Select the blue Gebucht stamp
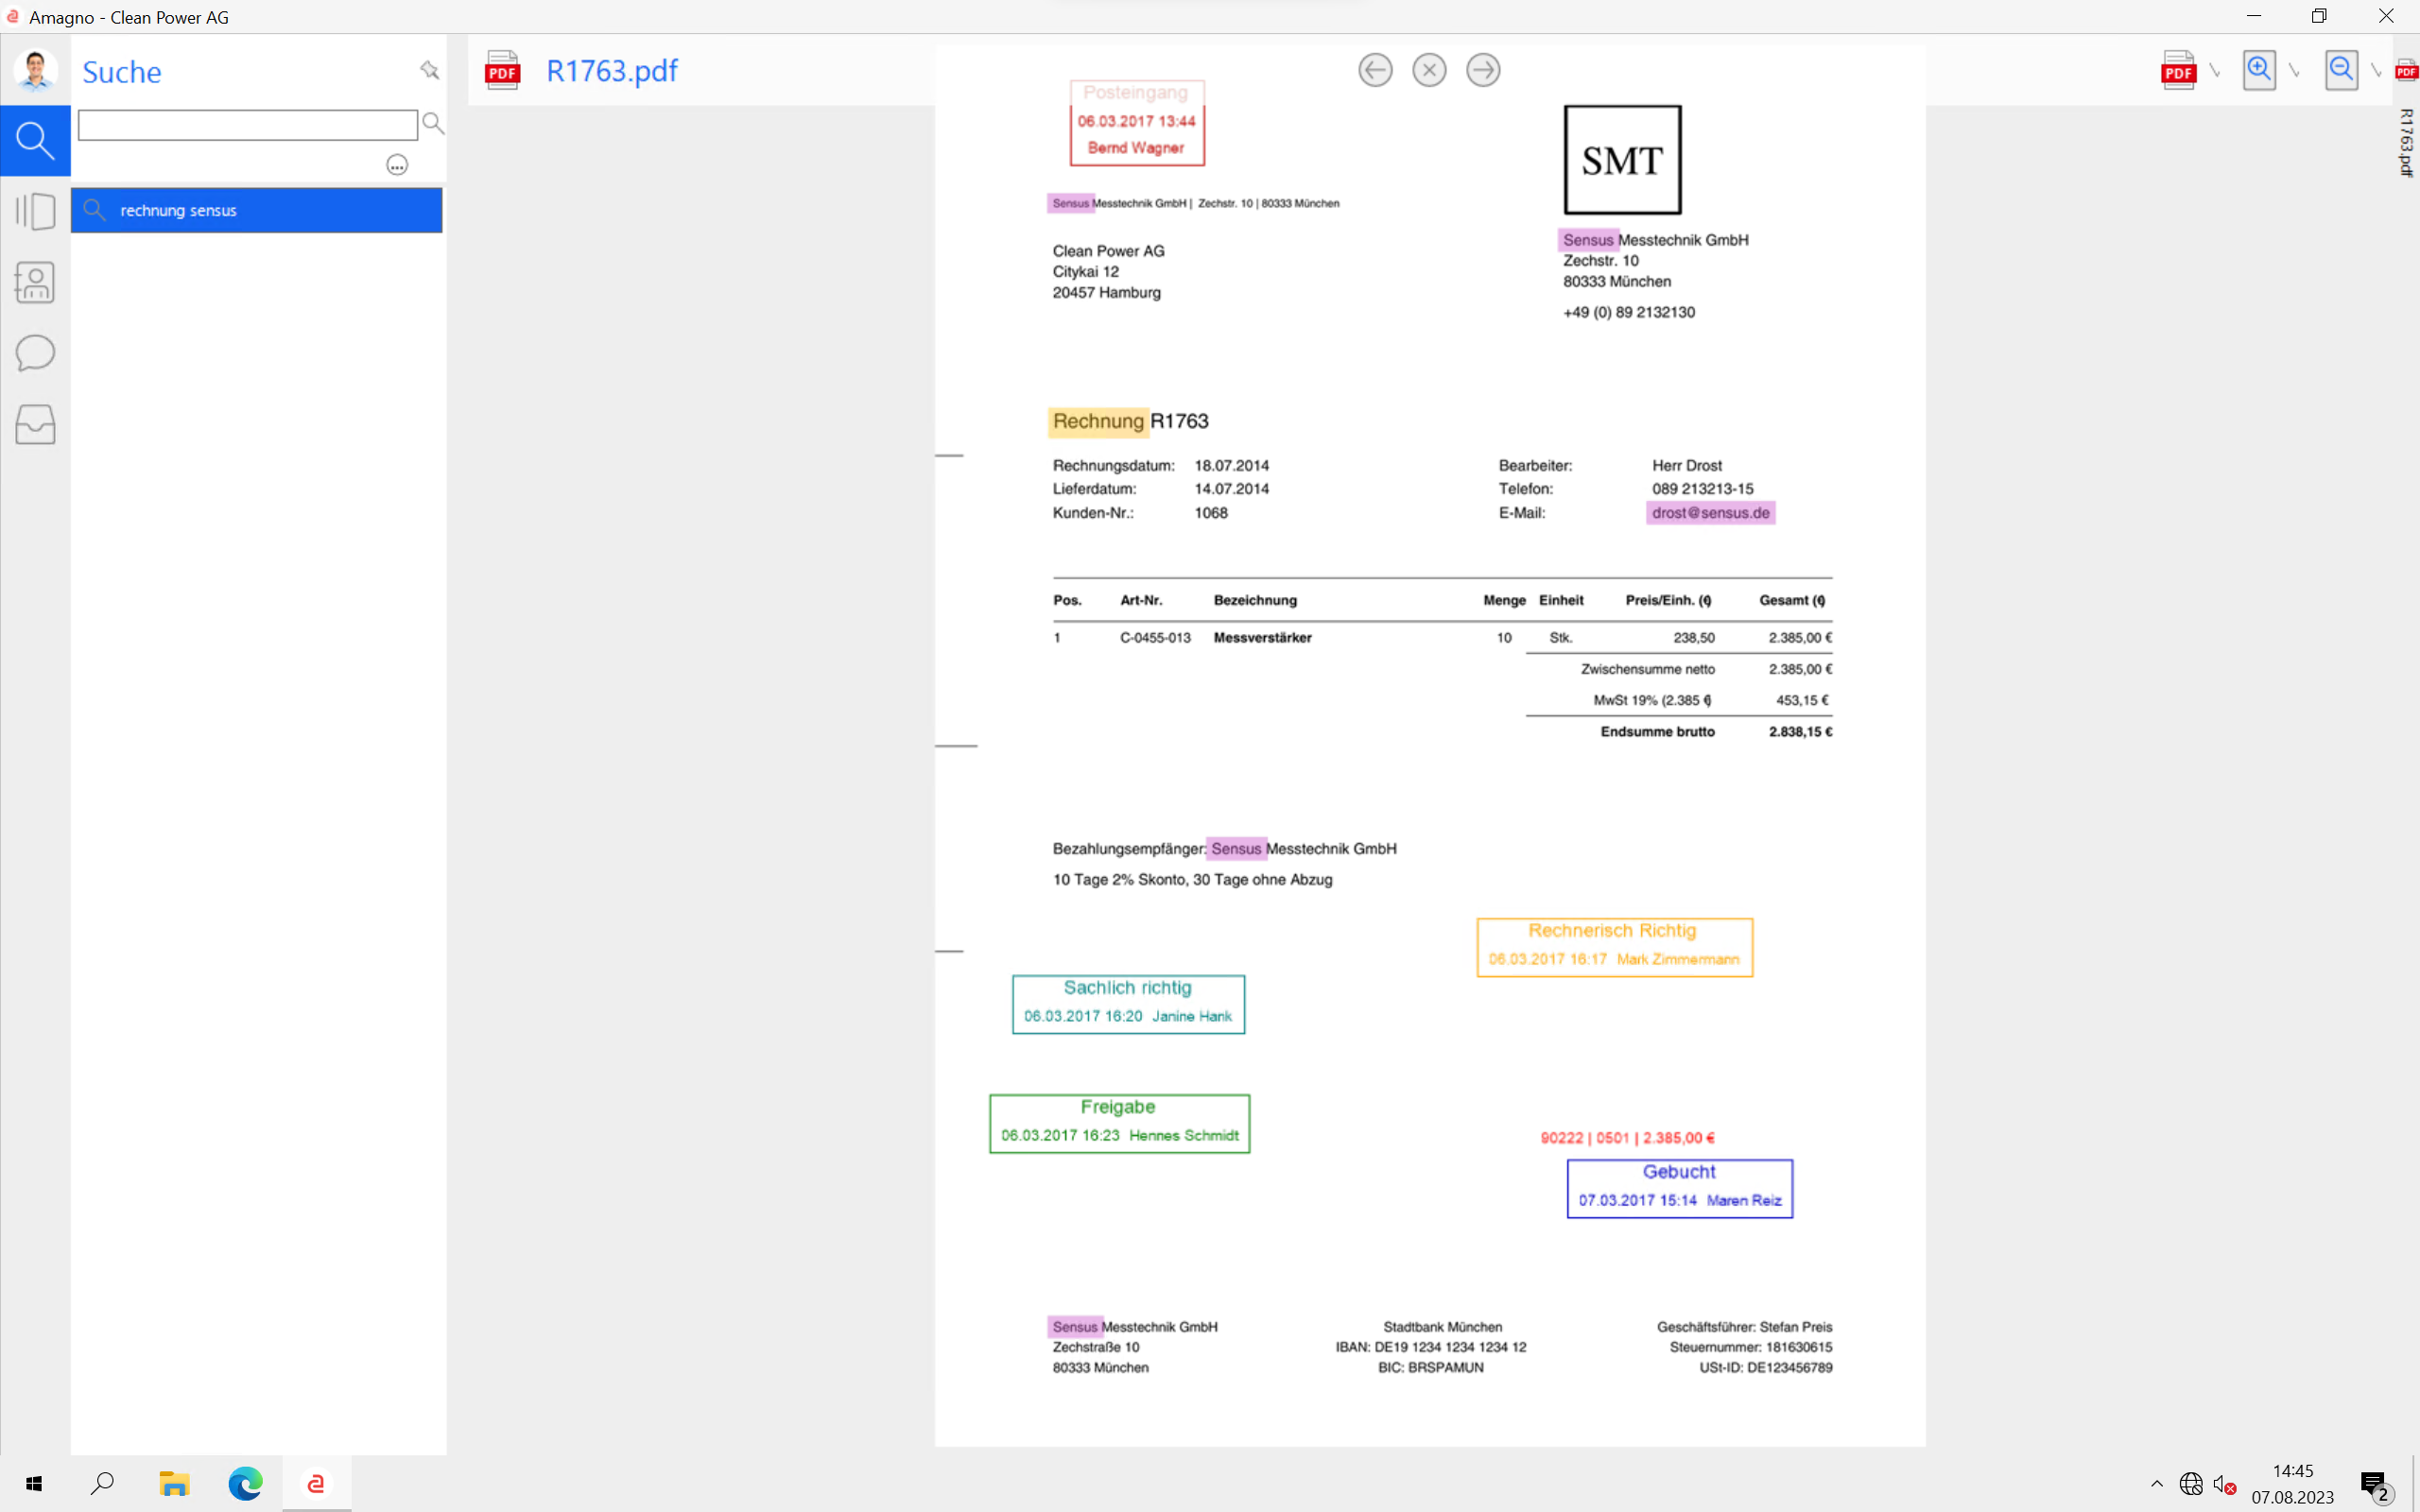Screen dimensions: 2420x1512 (x=1680, y=1188)
